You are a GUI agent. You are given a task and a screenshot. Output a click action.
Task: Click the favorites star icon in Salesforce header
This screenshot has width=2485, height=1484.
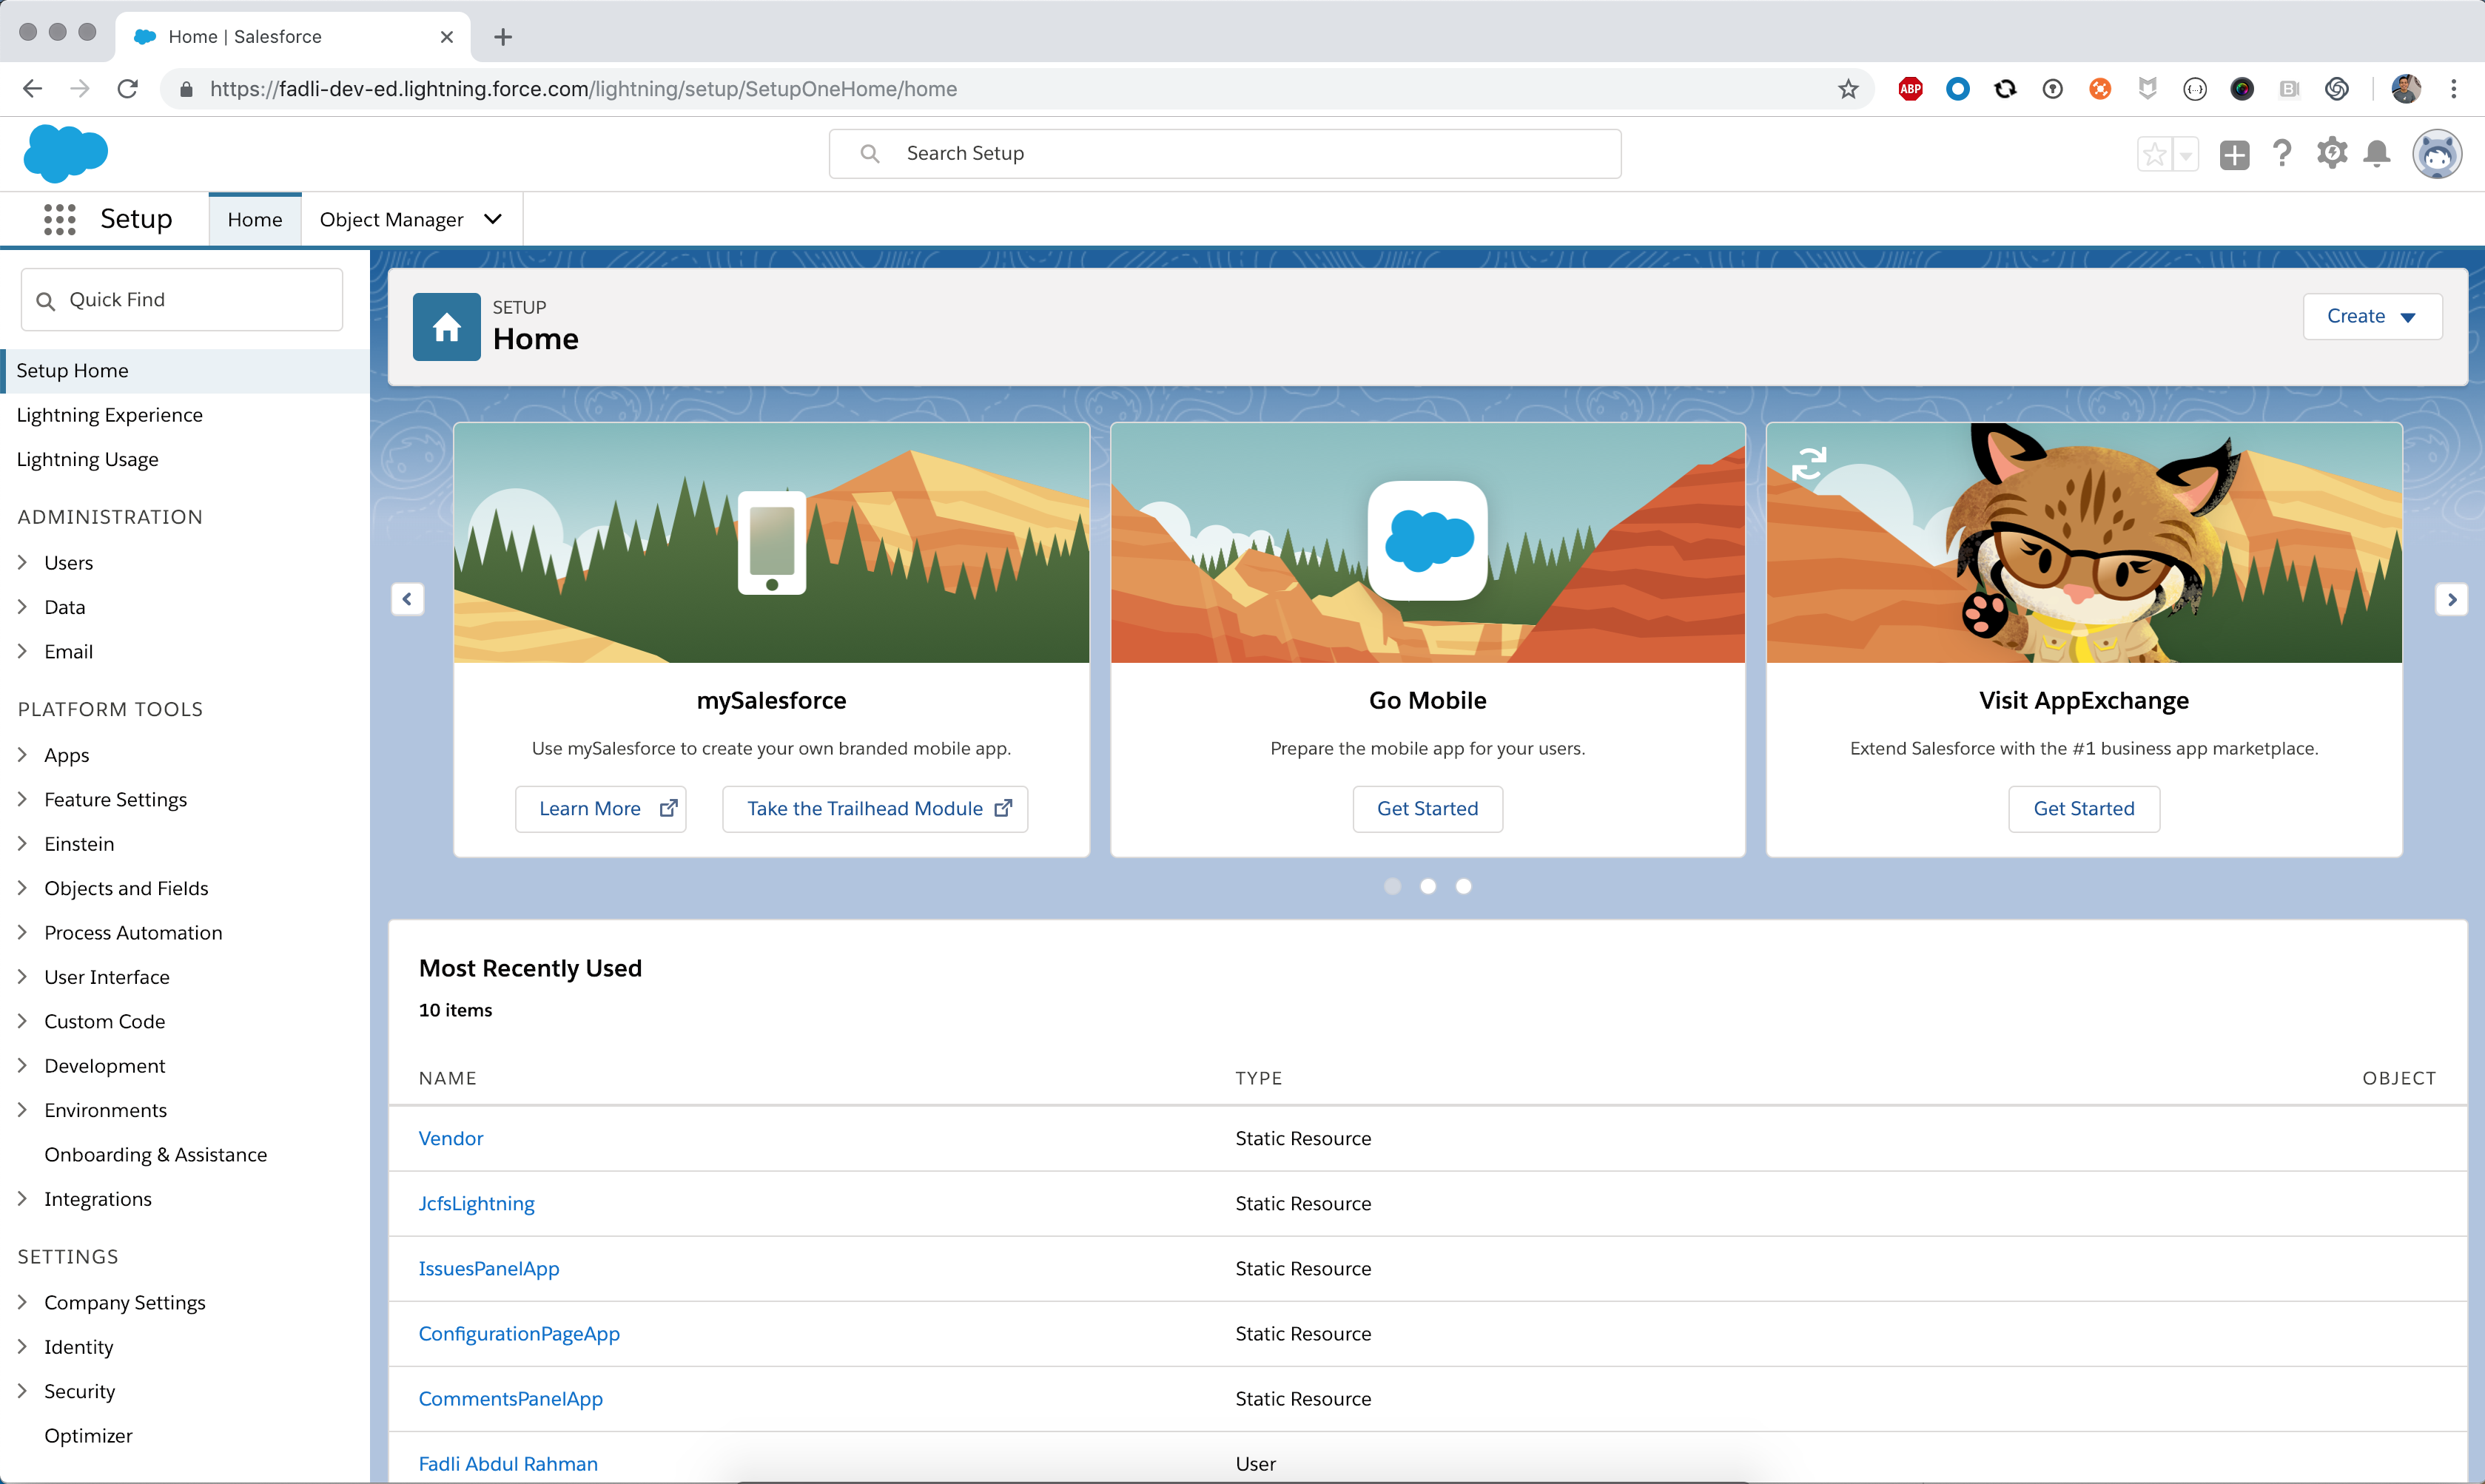[x=2154, y=154]
